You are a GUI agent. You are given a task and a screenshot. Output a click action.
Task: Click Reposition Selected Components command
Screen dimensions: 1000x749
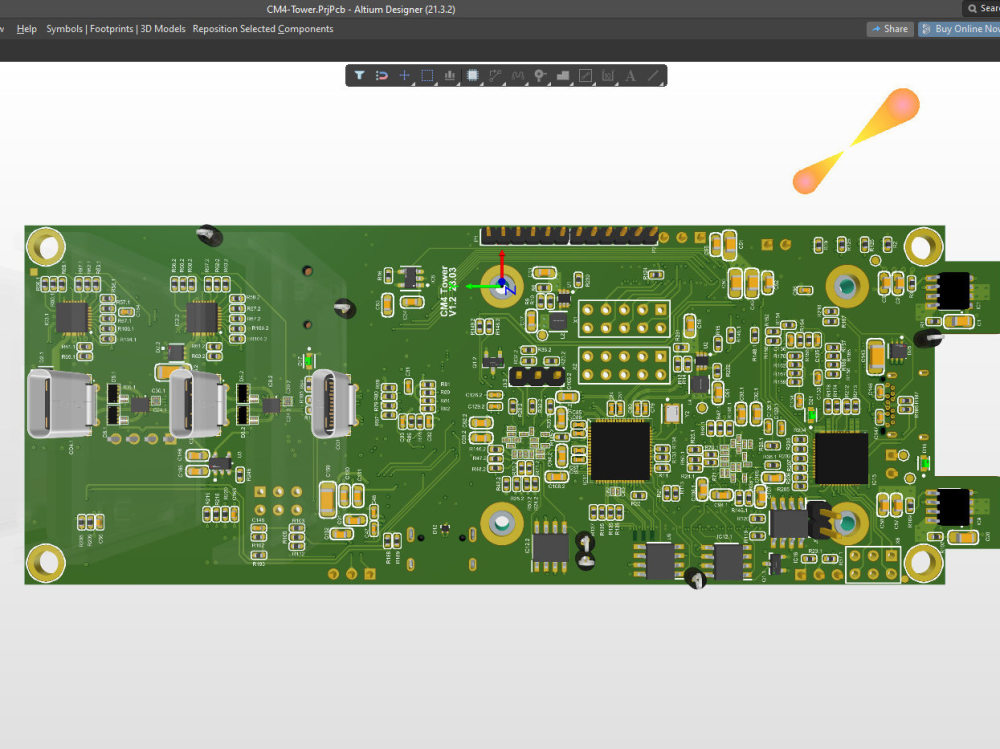tap(263, 29)
